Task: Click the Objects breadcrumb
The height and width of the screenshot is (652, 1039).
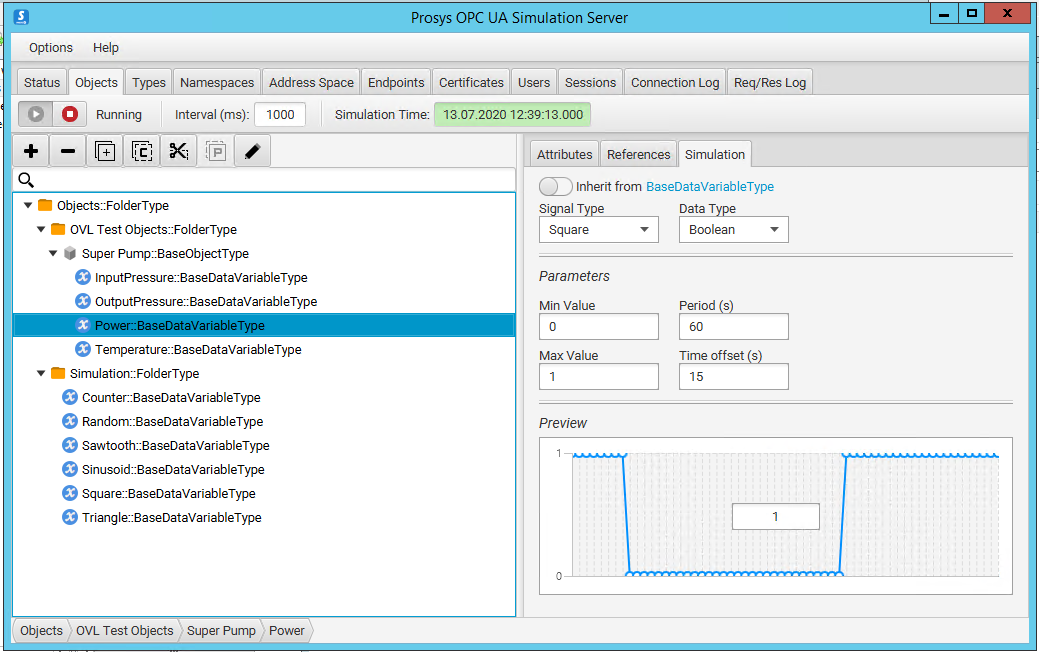Action: pyautogui.click(x=41, y=630)
